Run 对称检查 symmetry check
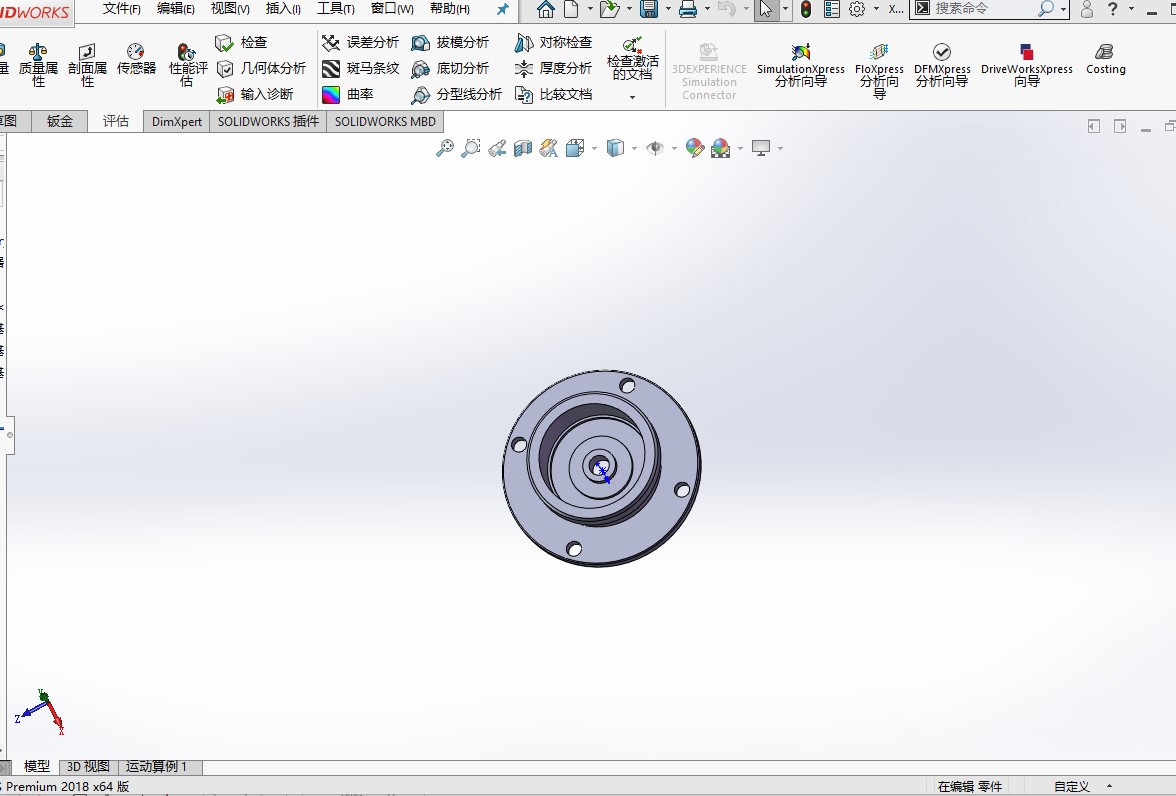Screen dimensions: 1176x796 click(554, 43)
